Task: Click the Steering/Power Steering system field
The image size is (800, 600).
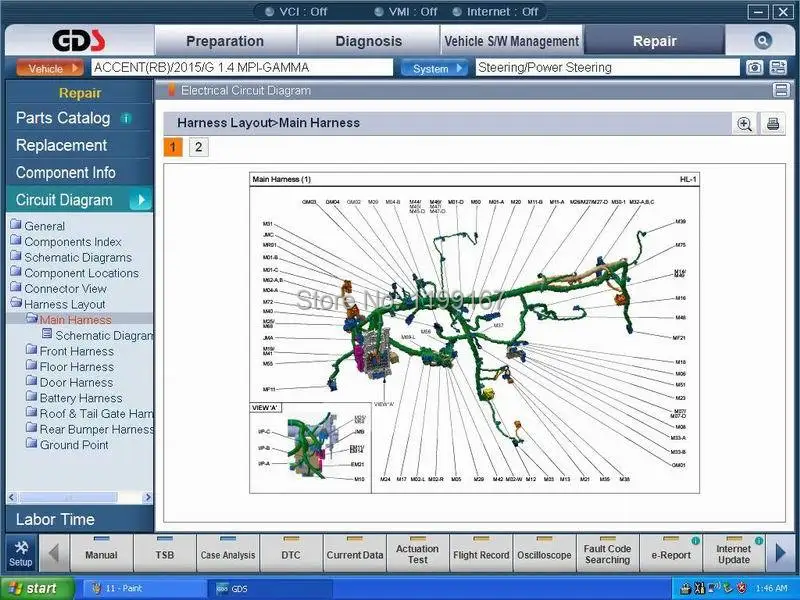Action: pos(607,68)
